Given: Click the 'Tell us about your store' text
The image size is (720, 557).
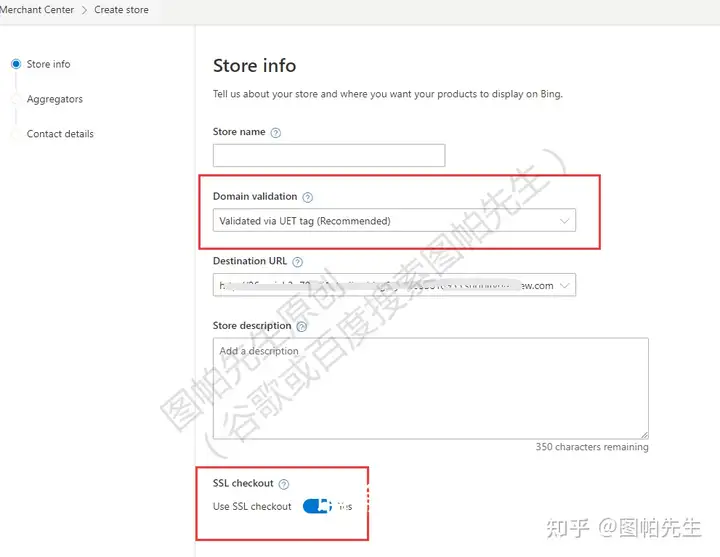Looking at the screenshot, I should (388, 94).
